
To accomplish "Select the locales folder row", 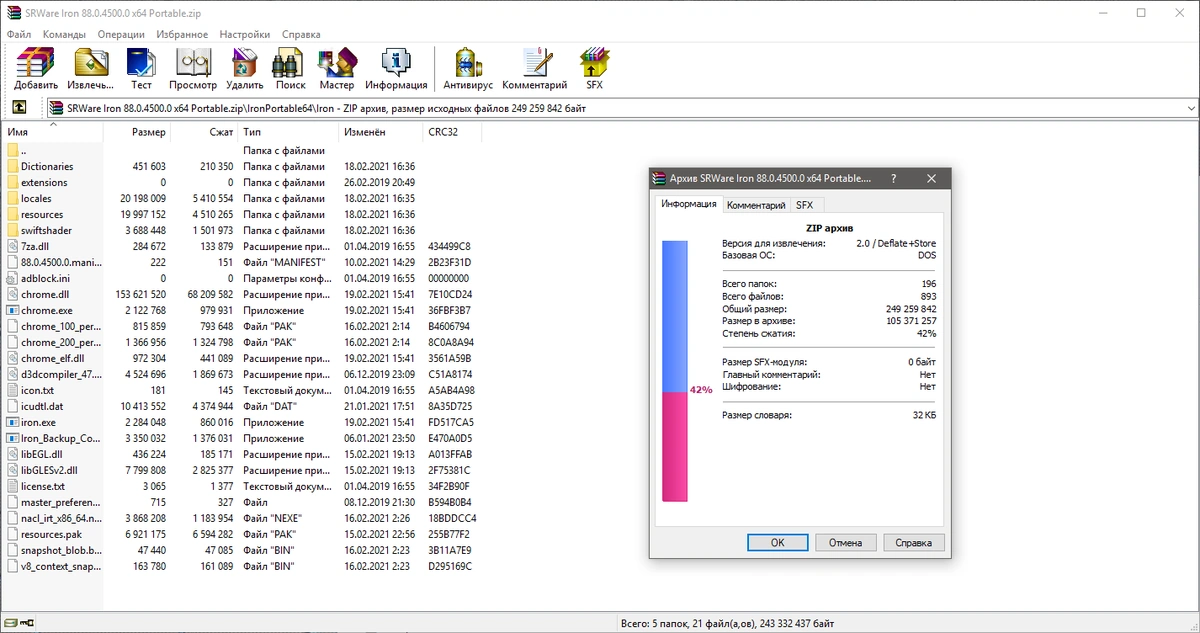I will 242,199.
